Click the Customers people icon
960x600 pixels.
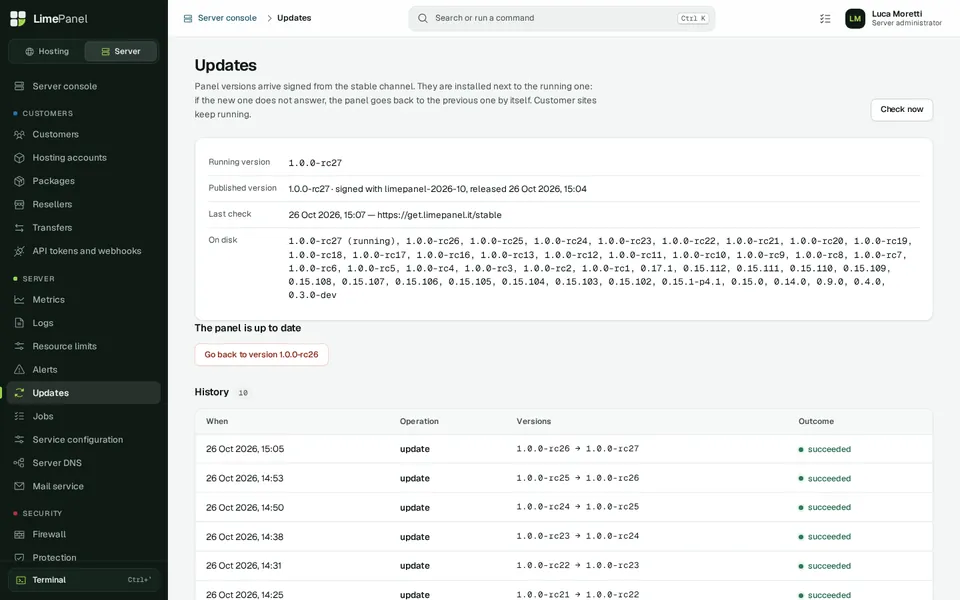(x=20, y=135)
